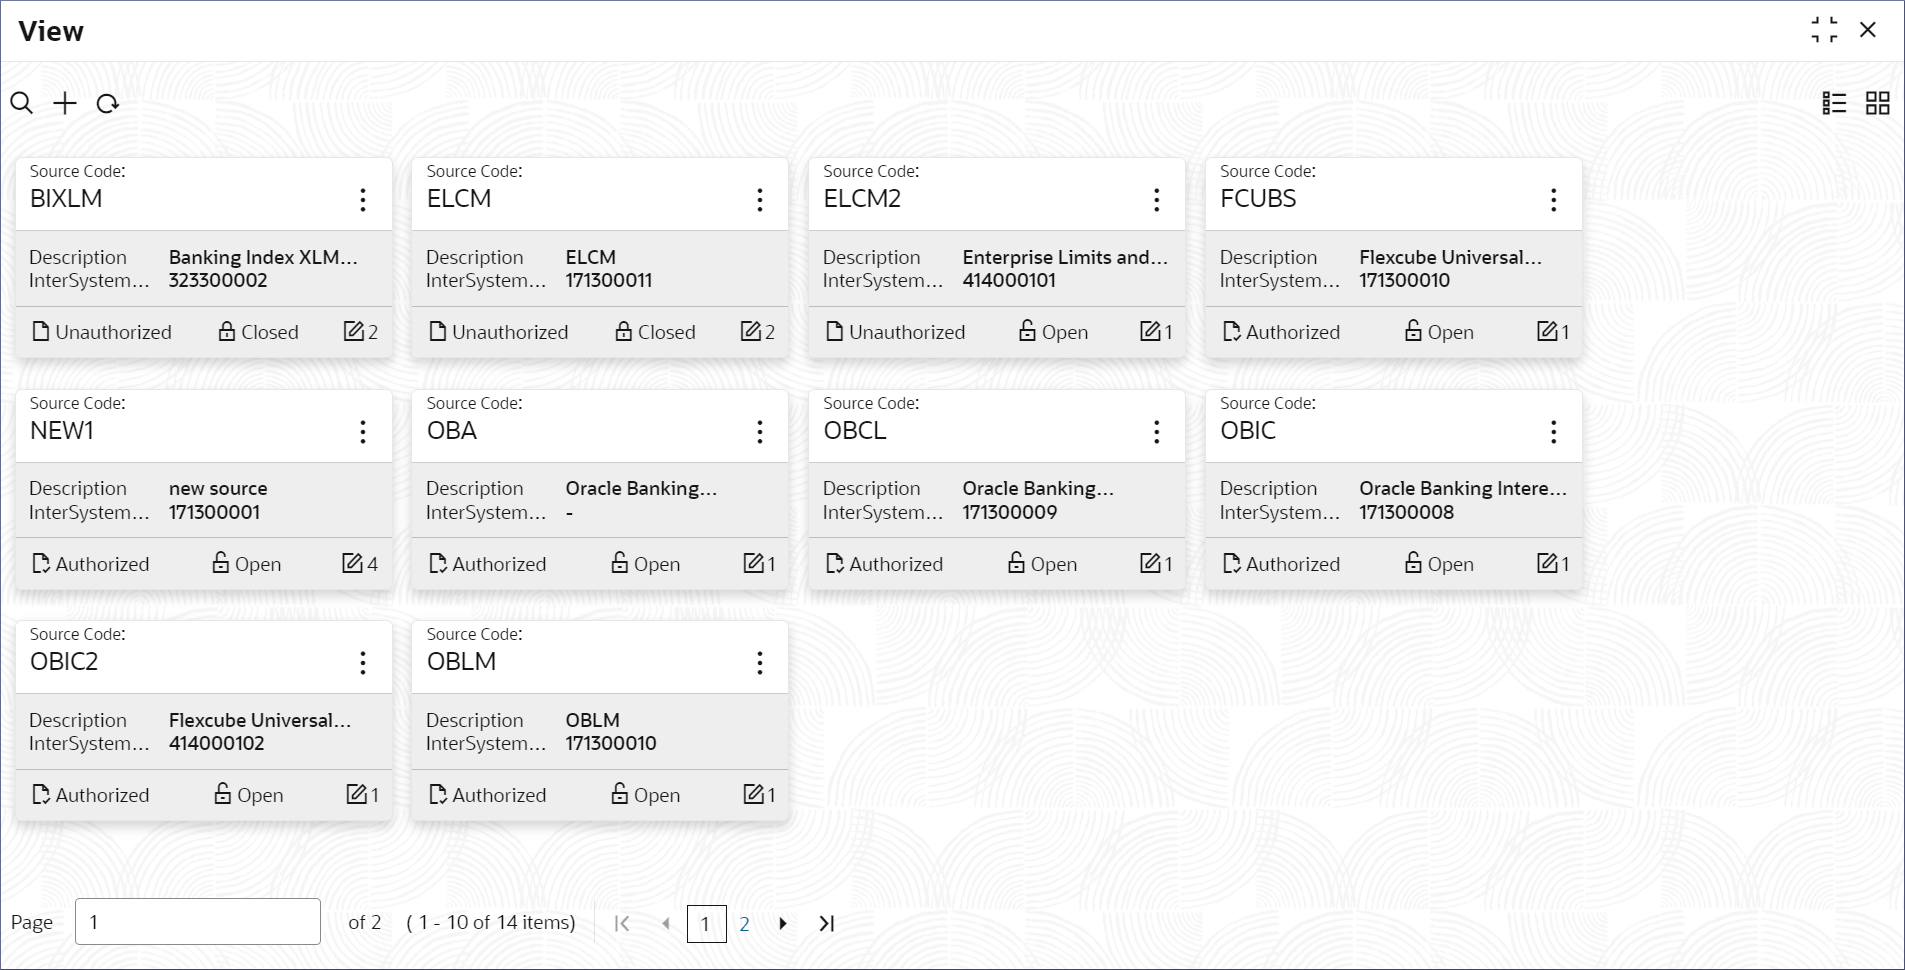Screen dimensions: 1905x970
Task: Click the authorized document icon on FCUBS card
Action: [1232, 331]
